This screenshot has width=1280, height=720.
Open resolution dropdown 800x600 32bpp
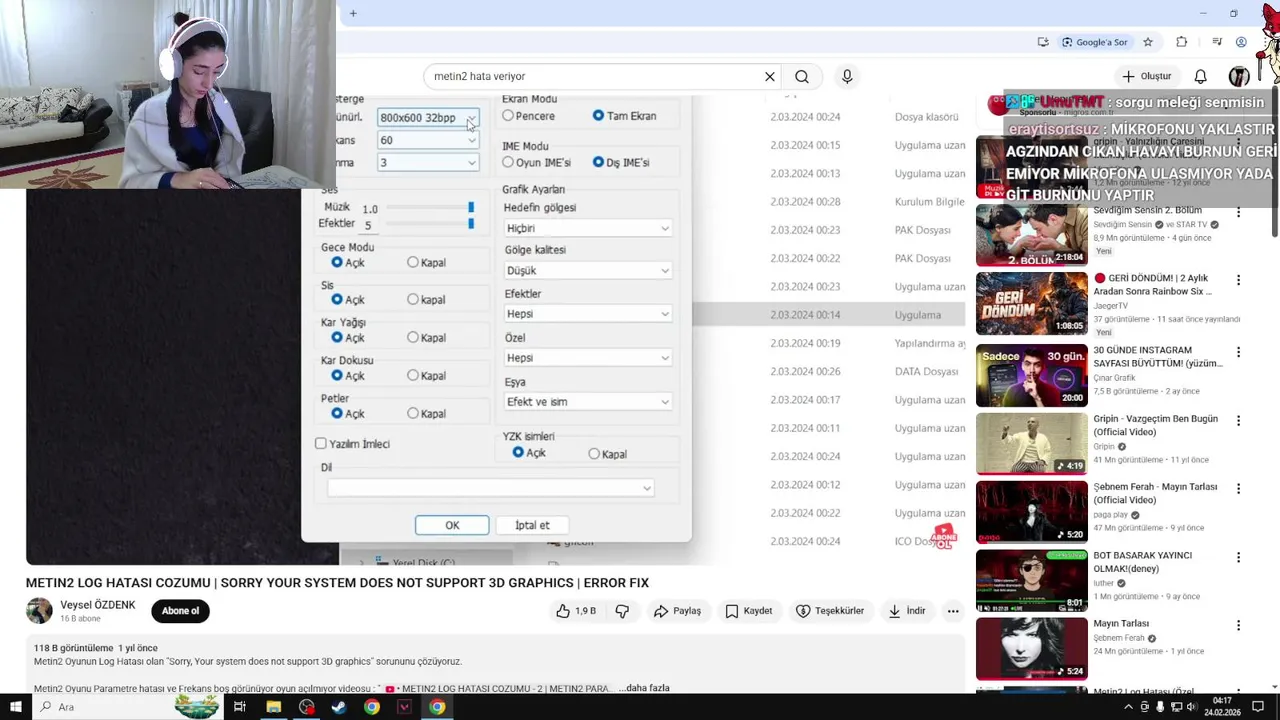pos(428,118)
